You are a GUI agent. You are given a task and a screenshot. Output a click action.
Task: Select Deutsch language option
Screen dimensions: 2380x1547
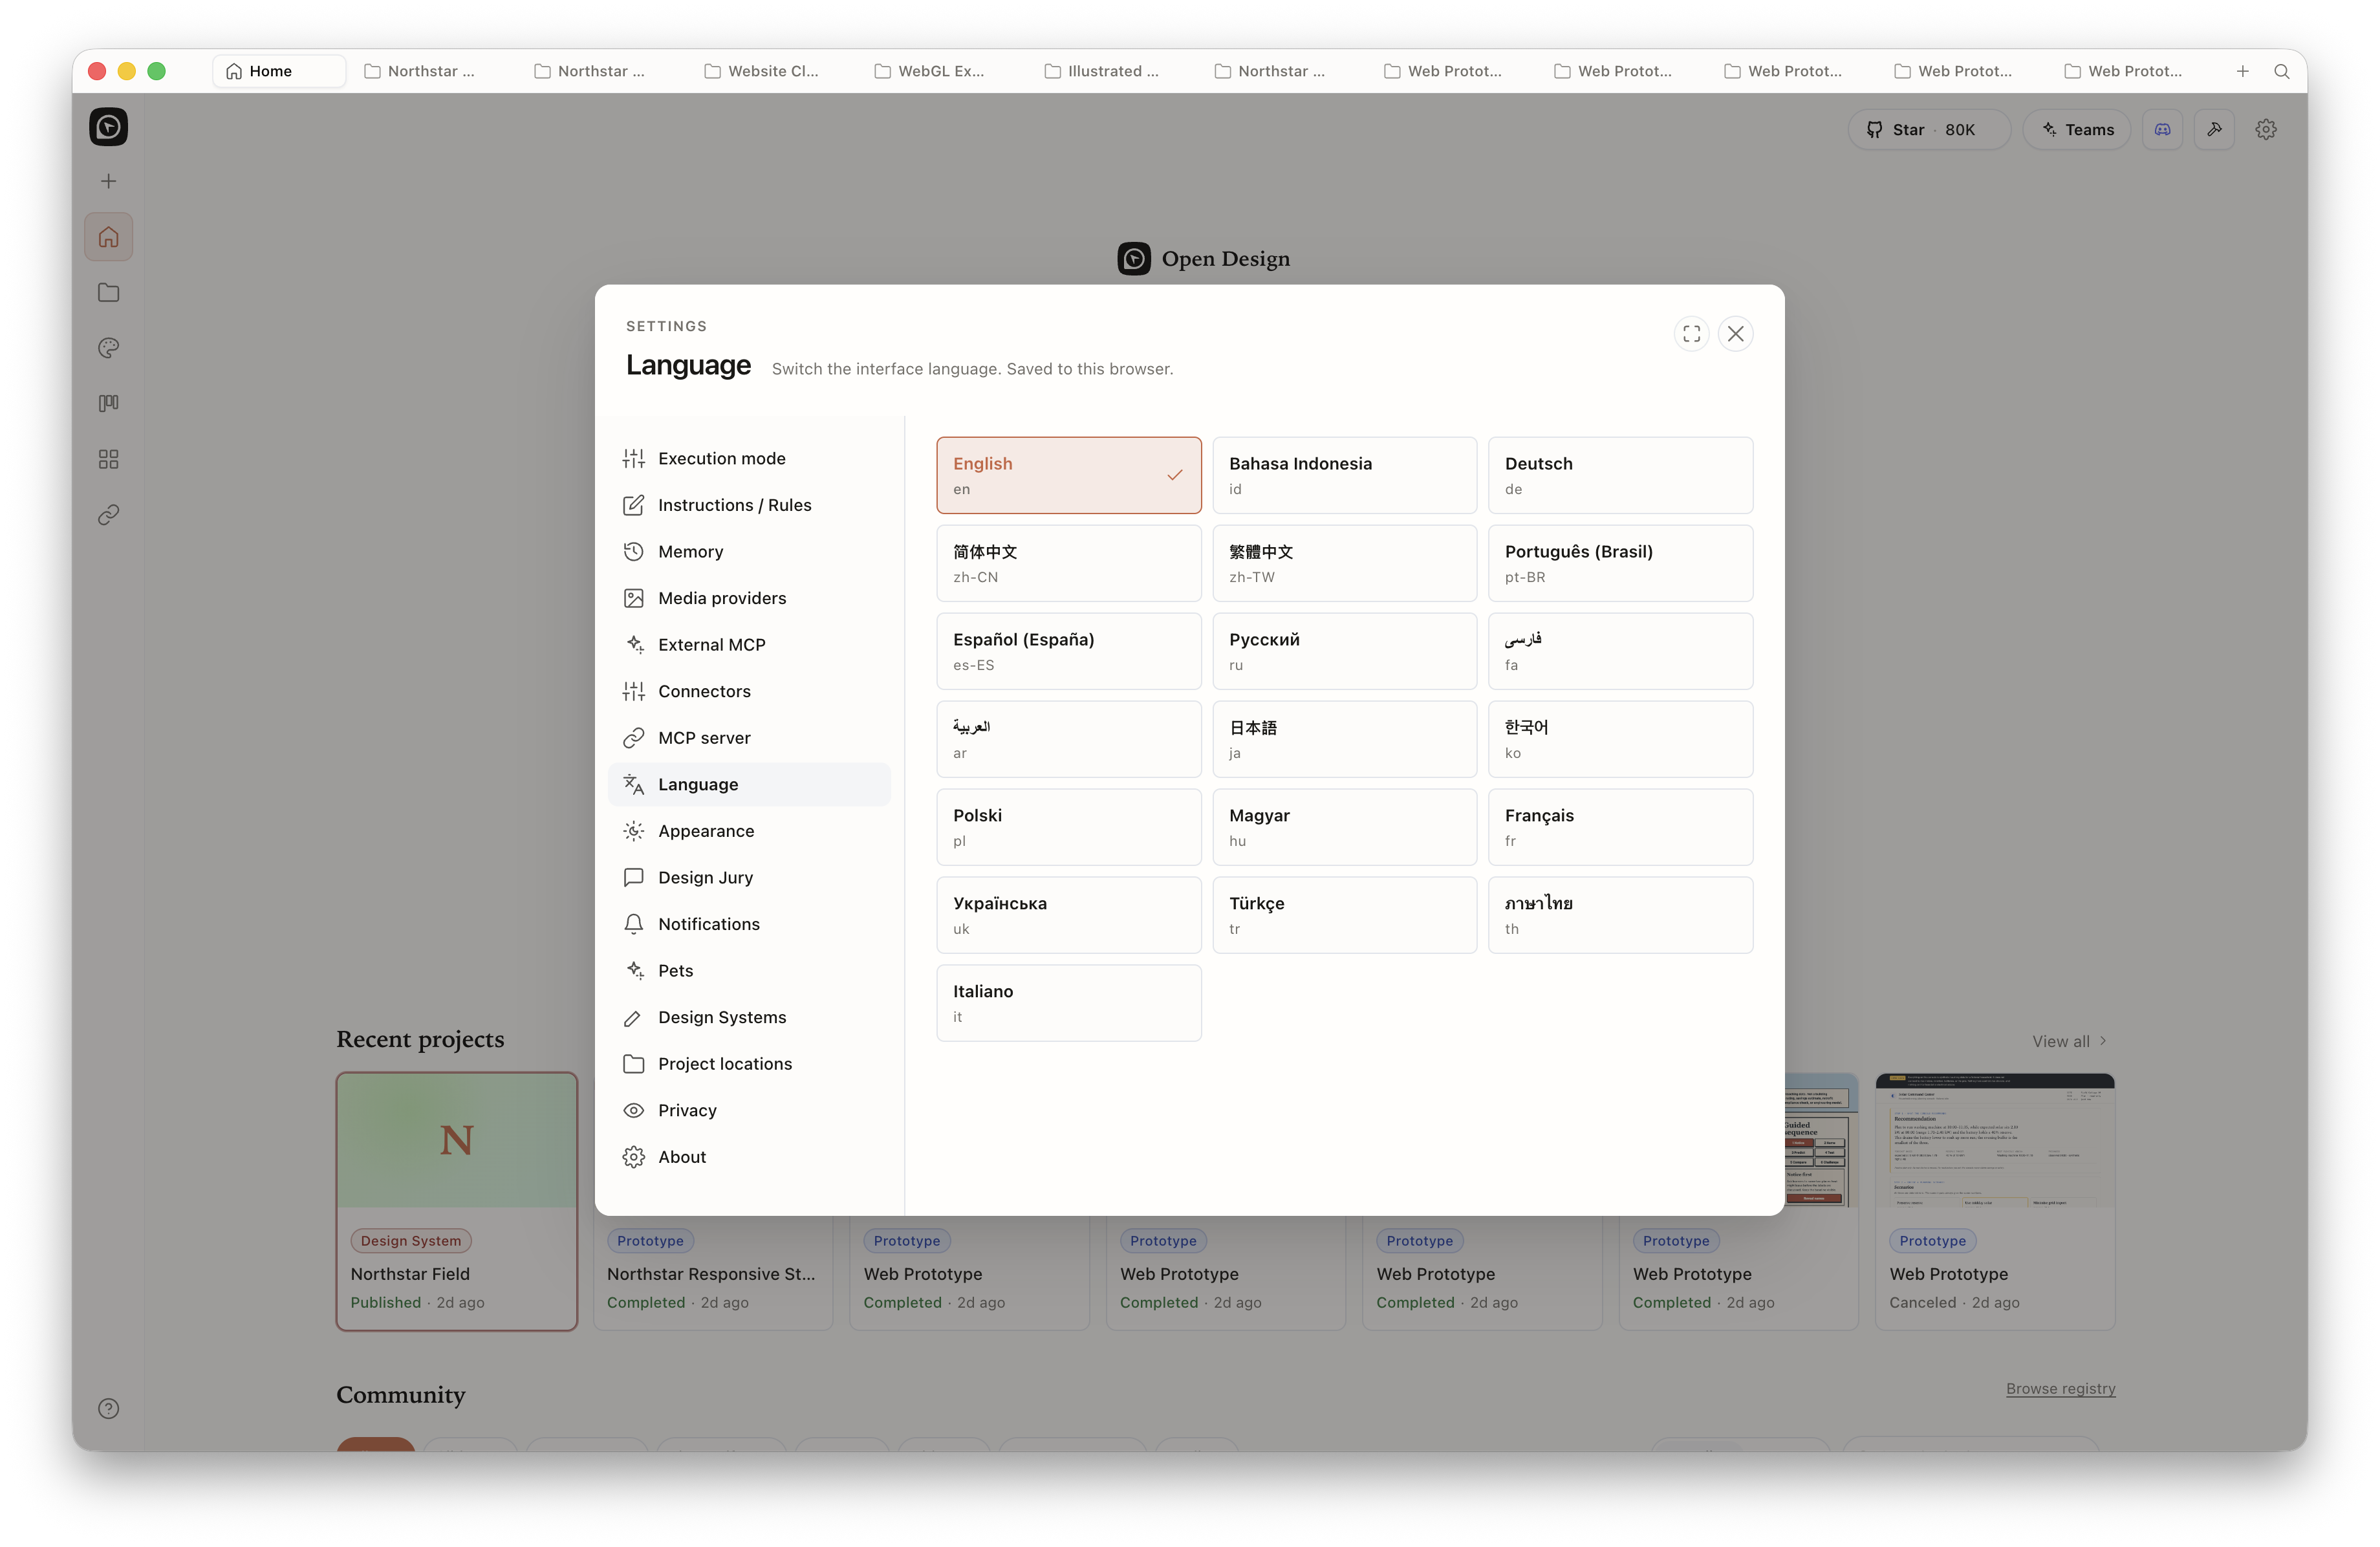click(x=1620, y=475)
